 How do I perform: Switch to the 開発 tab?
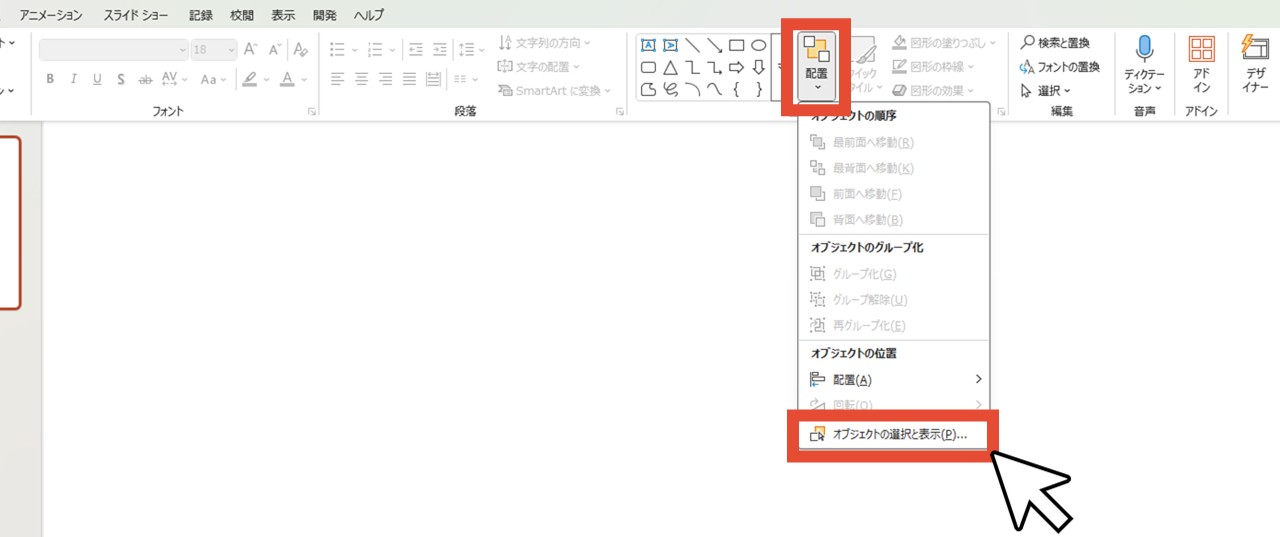[325, 15]
